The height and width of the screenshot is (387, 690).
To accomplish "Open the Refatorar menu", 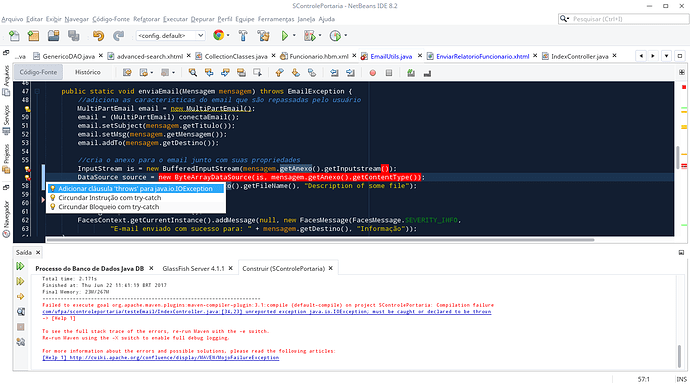I will [147, 19].
